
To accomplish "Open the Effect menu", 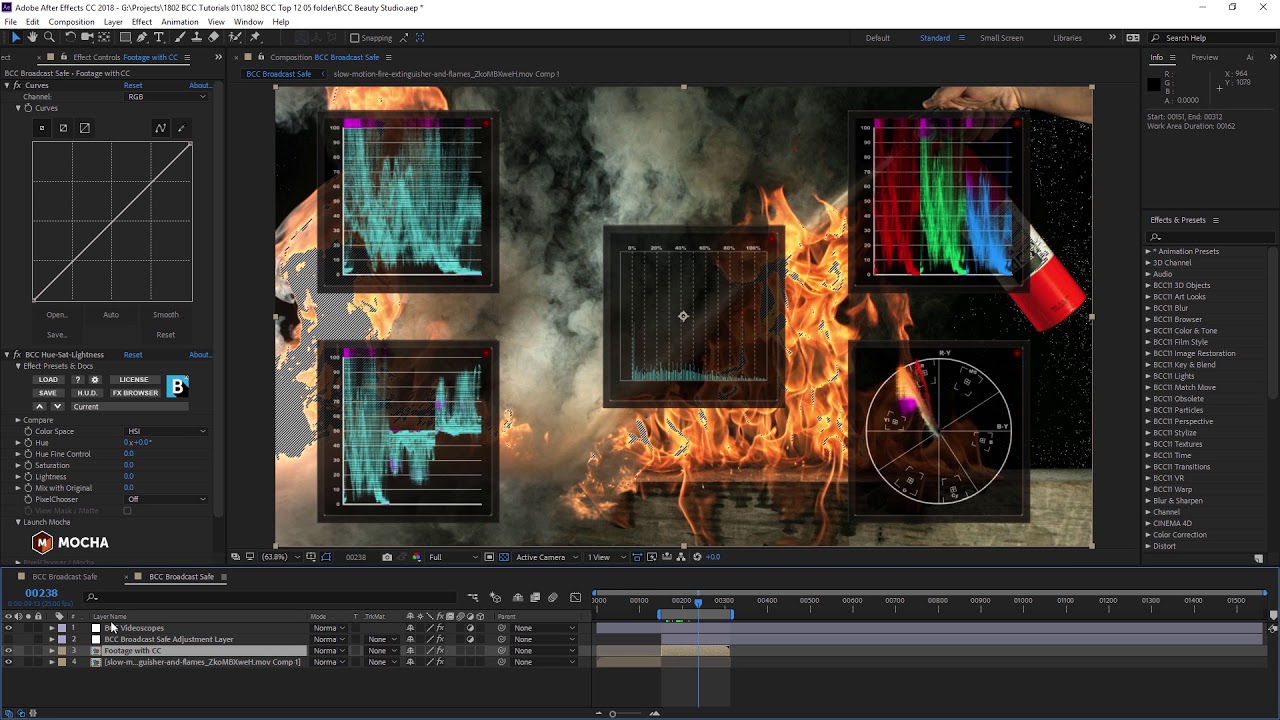I will coord(142,22).
